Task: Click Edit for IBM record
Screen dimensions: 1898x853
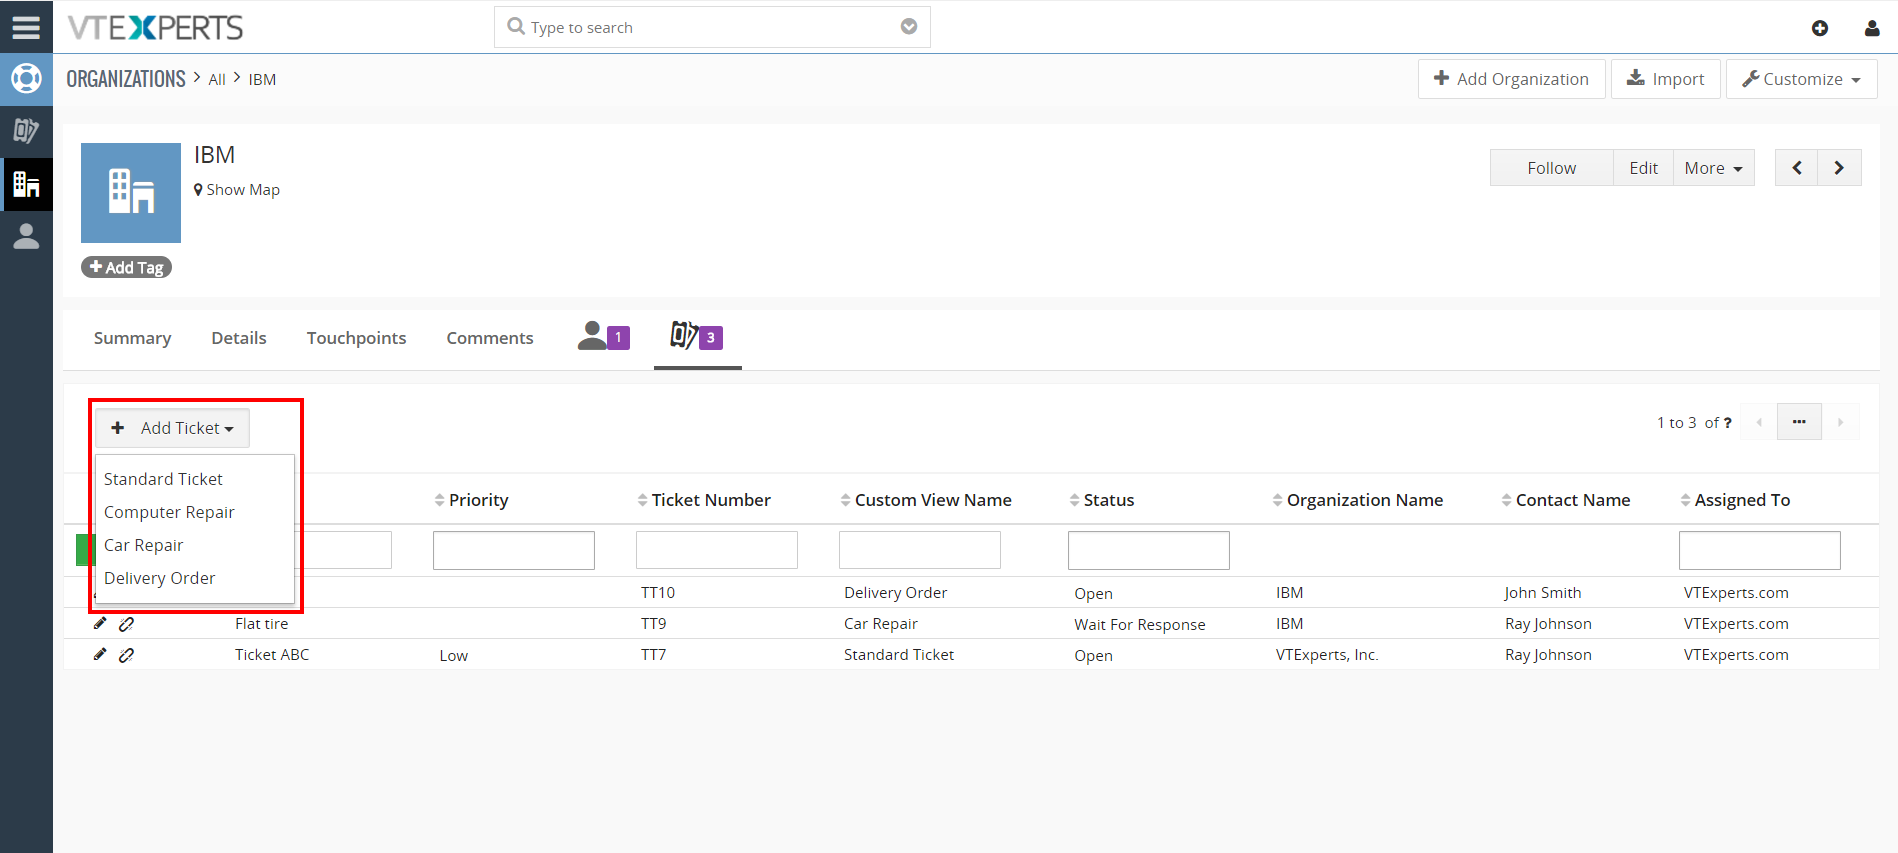Action: point(1643,168)
